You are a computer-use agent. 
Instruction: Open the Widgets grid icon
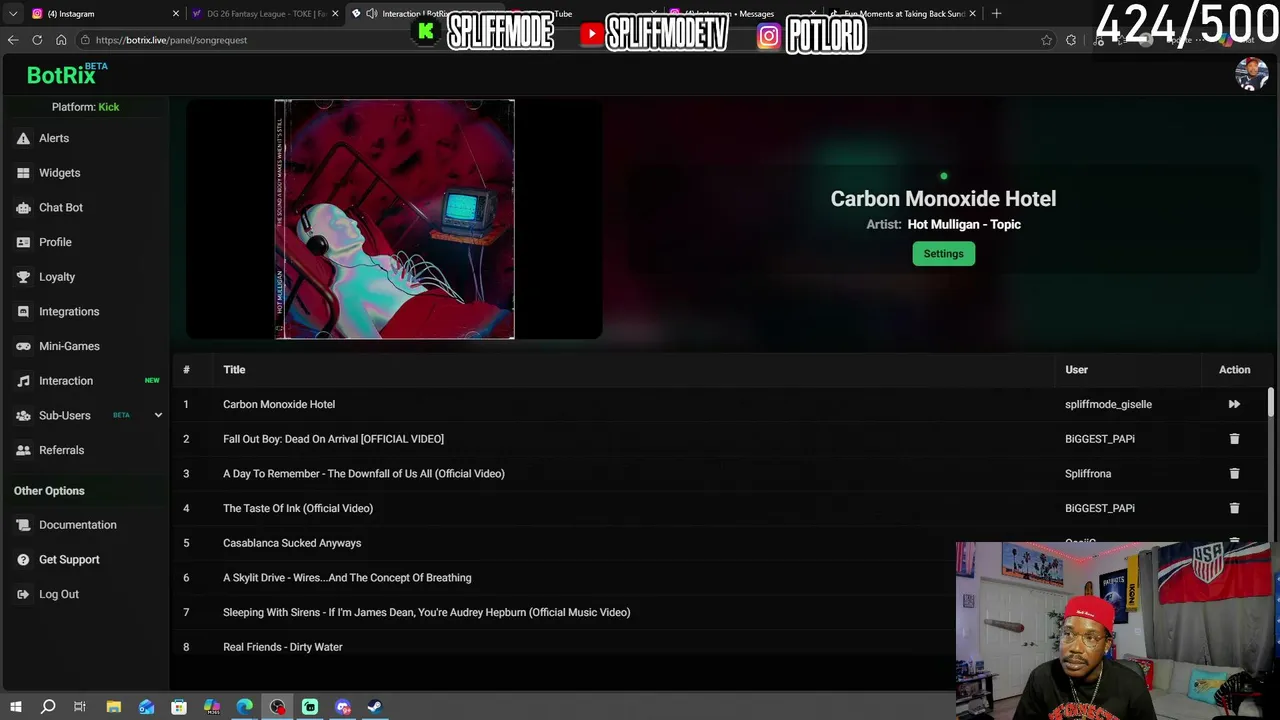tap(23, 173)
